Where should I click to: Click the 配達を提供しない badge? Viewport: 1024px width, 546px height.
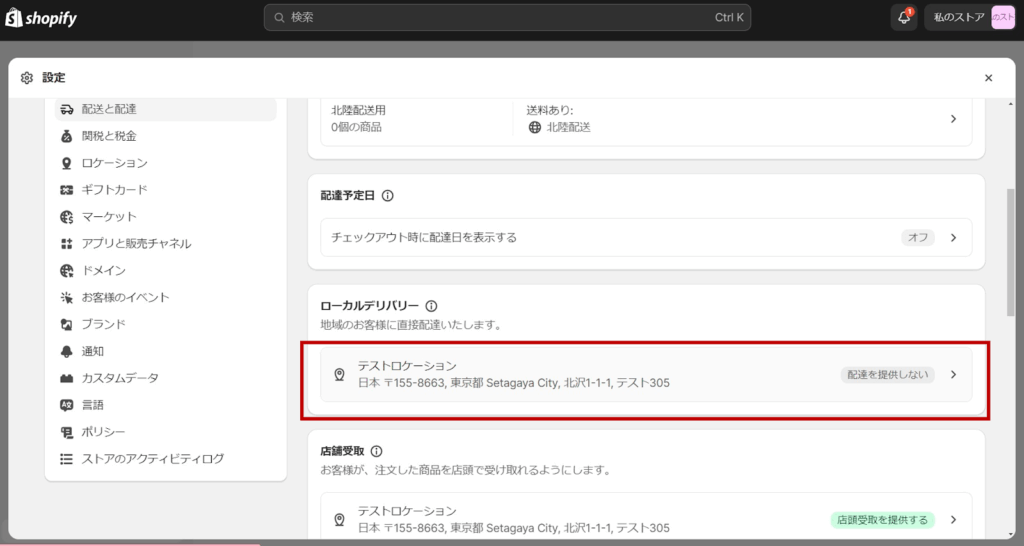(x=888, y=374)
